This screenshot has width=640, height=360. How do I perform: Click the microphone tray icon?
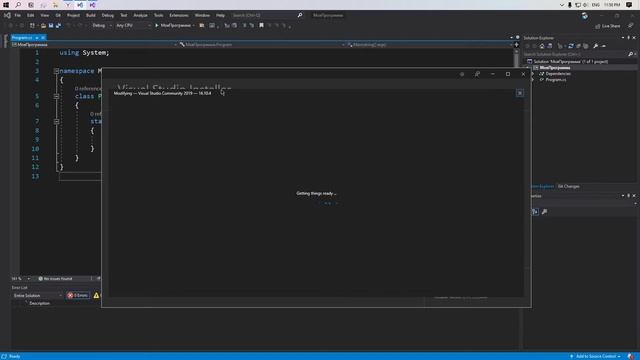(x=570, y=5)
